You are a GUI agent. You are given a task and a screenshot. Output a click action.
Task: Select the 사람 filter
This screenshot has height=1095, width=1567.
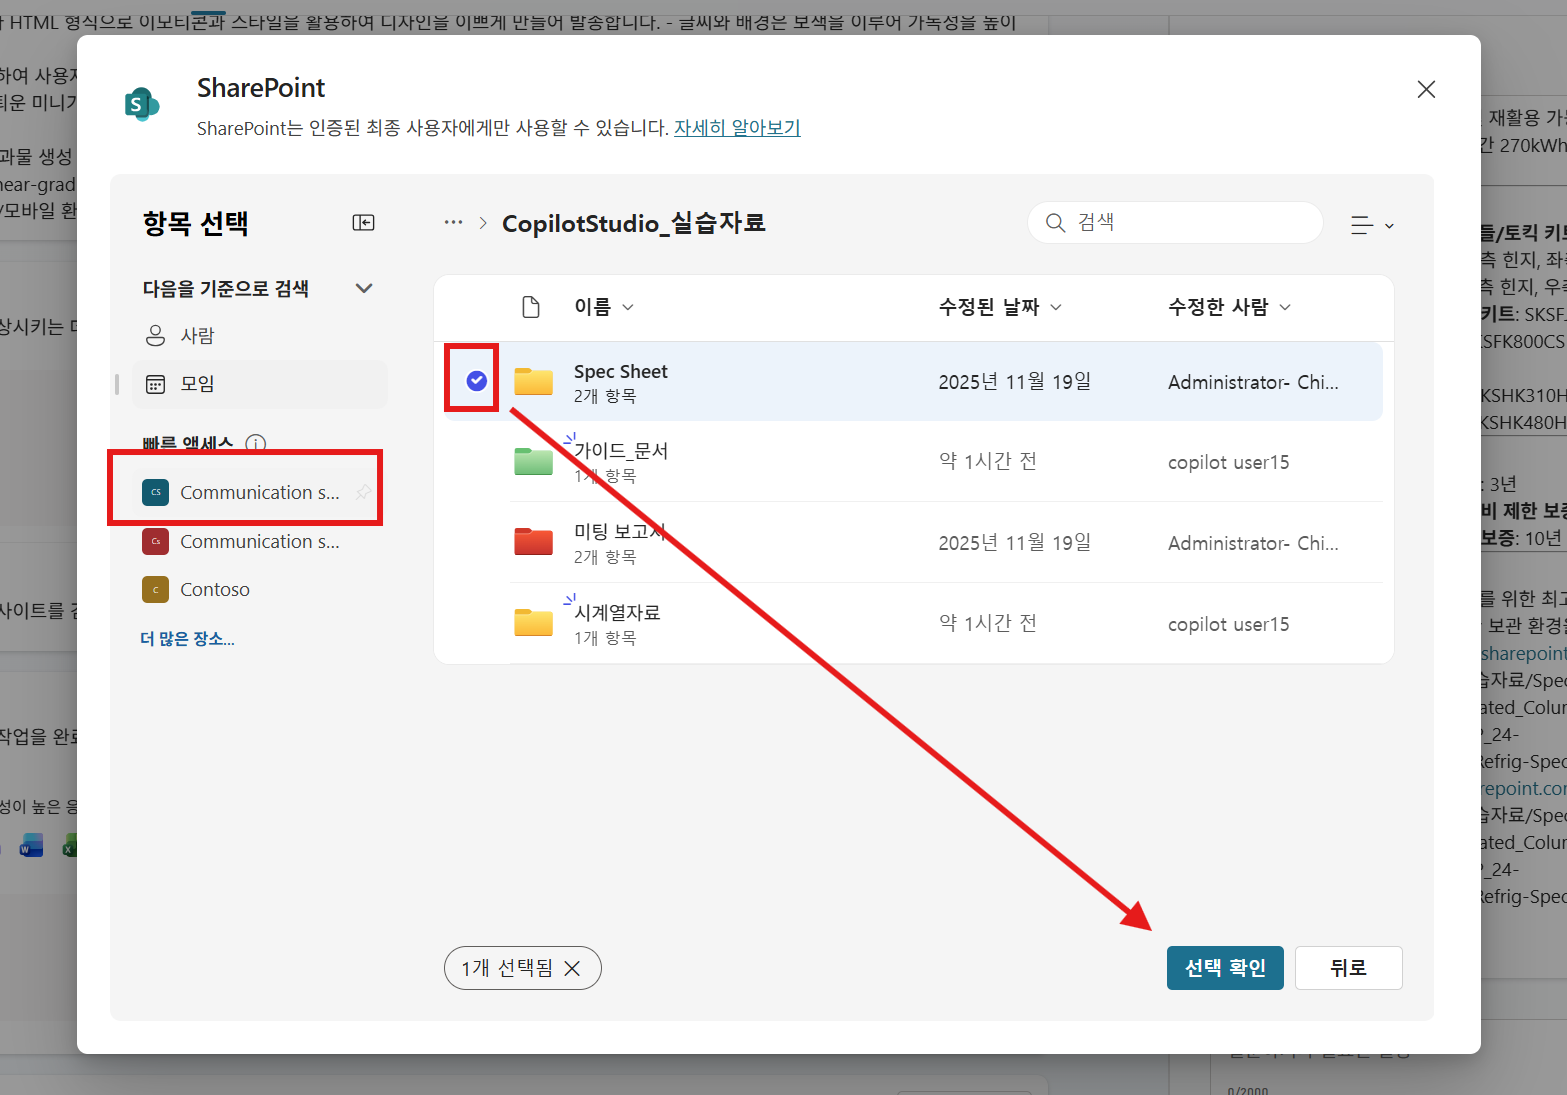click(259, 335)
